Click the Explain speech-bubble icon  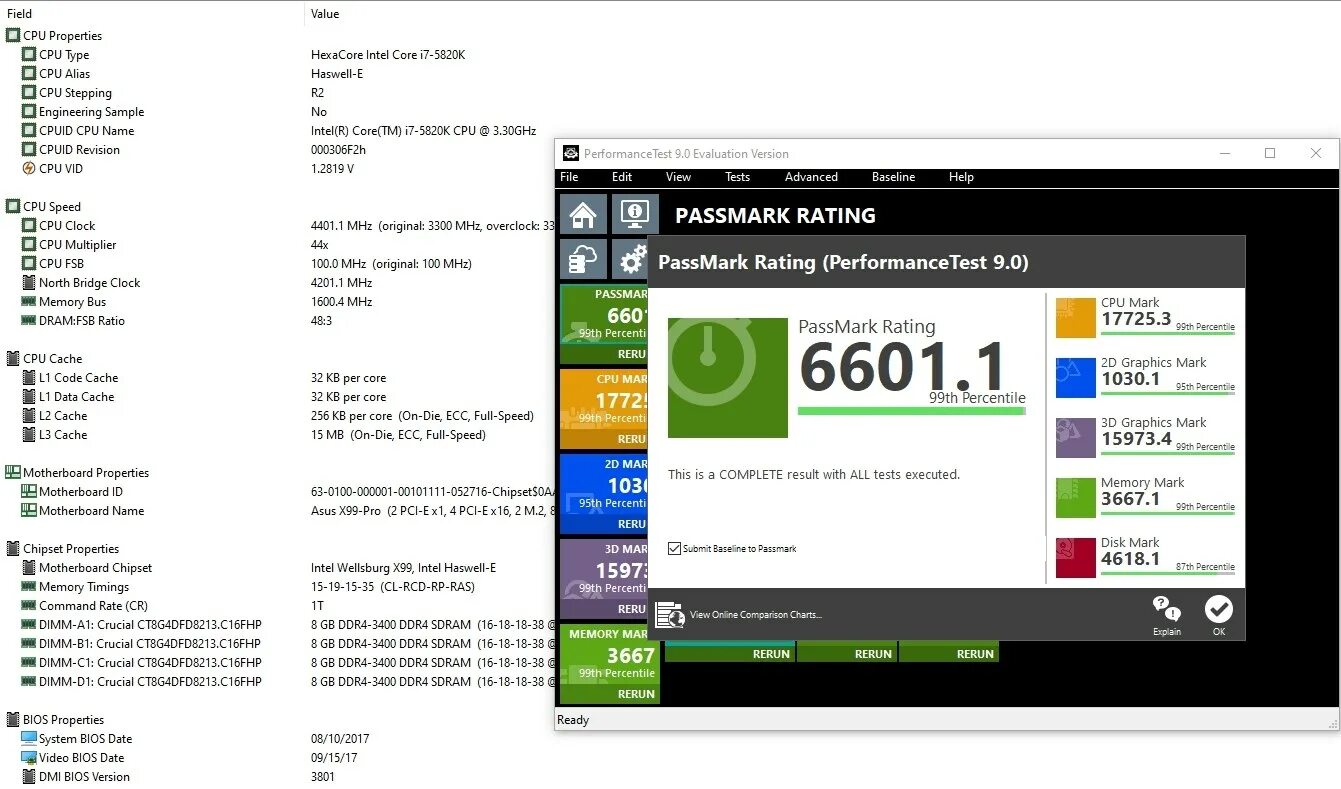pos(1166,615)
